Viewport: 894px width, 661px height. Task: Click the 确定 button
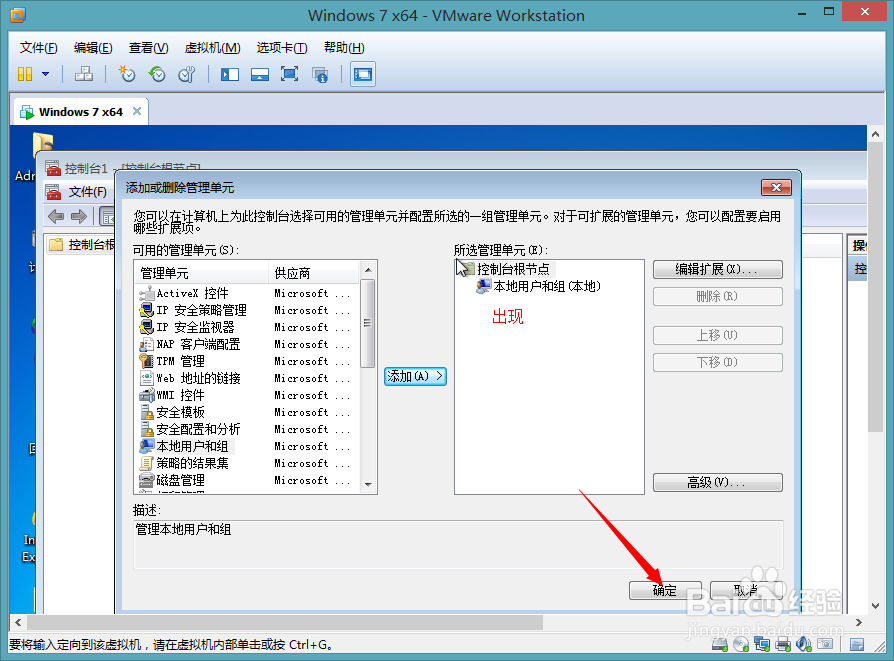click(x=665, y=590)
